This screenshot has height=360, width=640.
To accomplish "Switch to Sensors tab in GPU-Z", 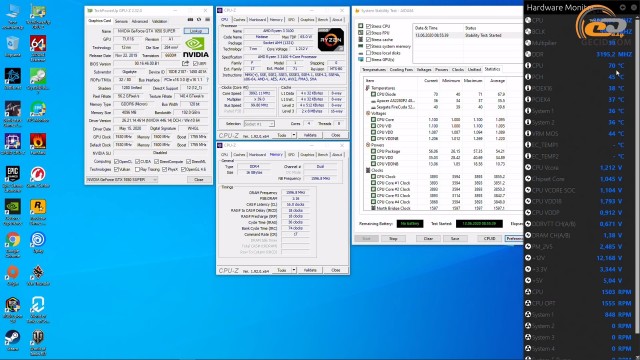I will pyautogui.click(x=121, y=21).
